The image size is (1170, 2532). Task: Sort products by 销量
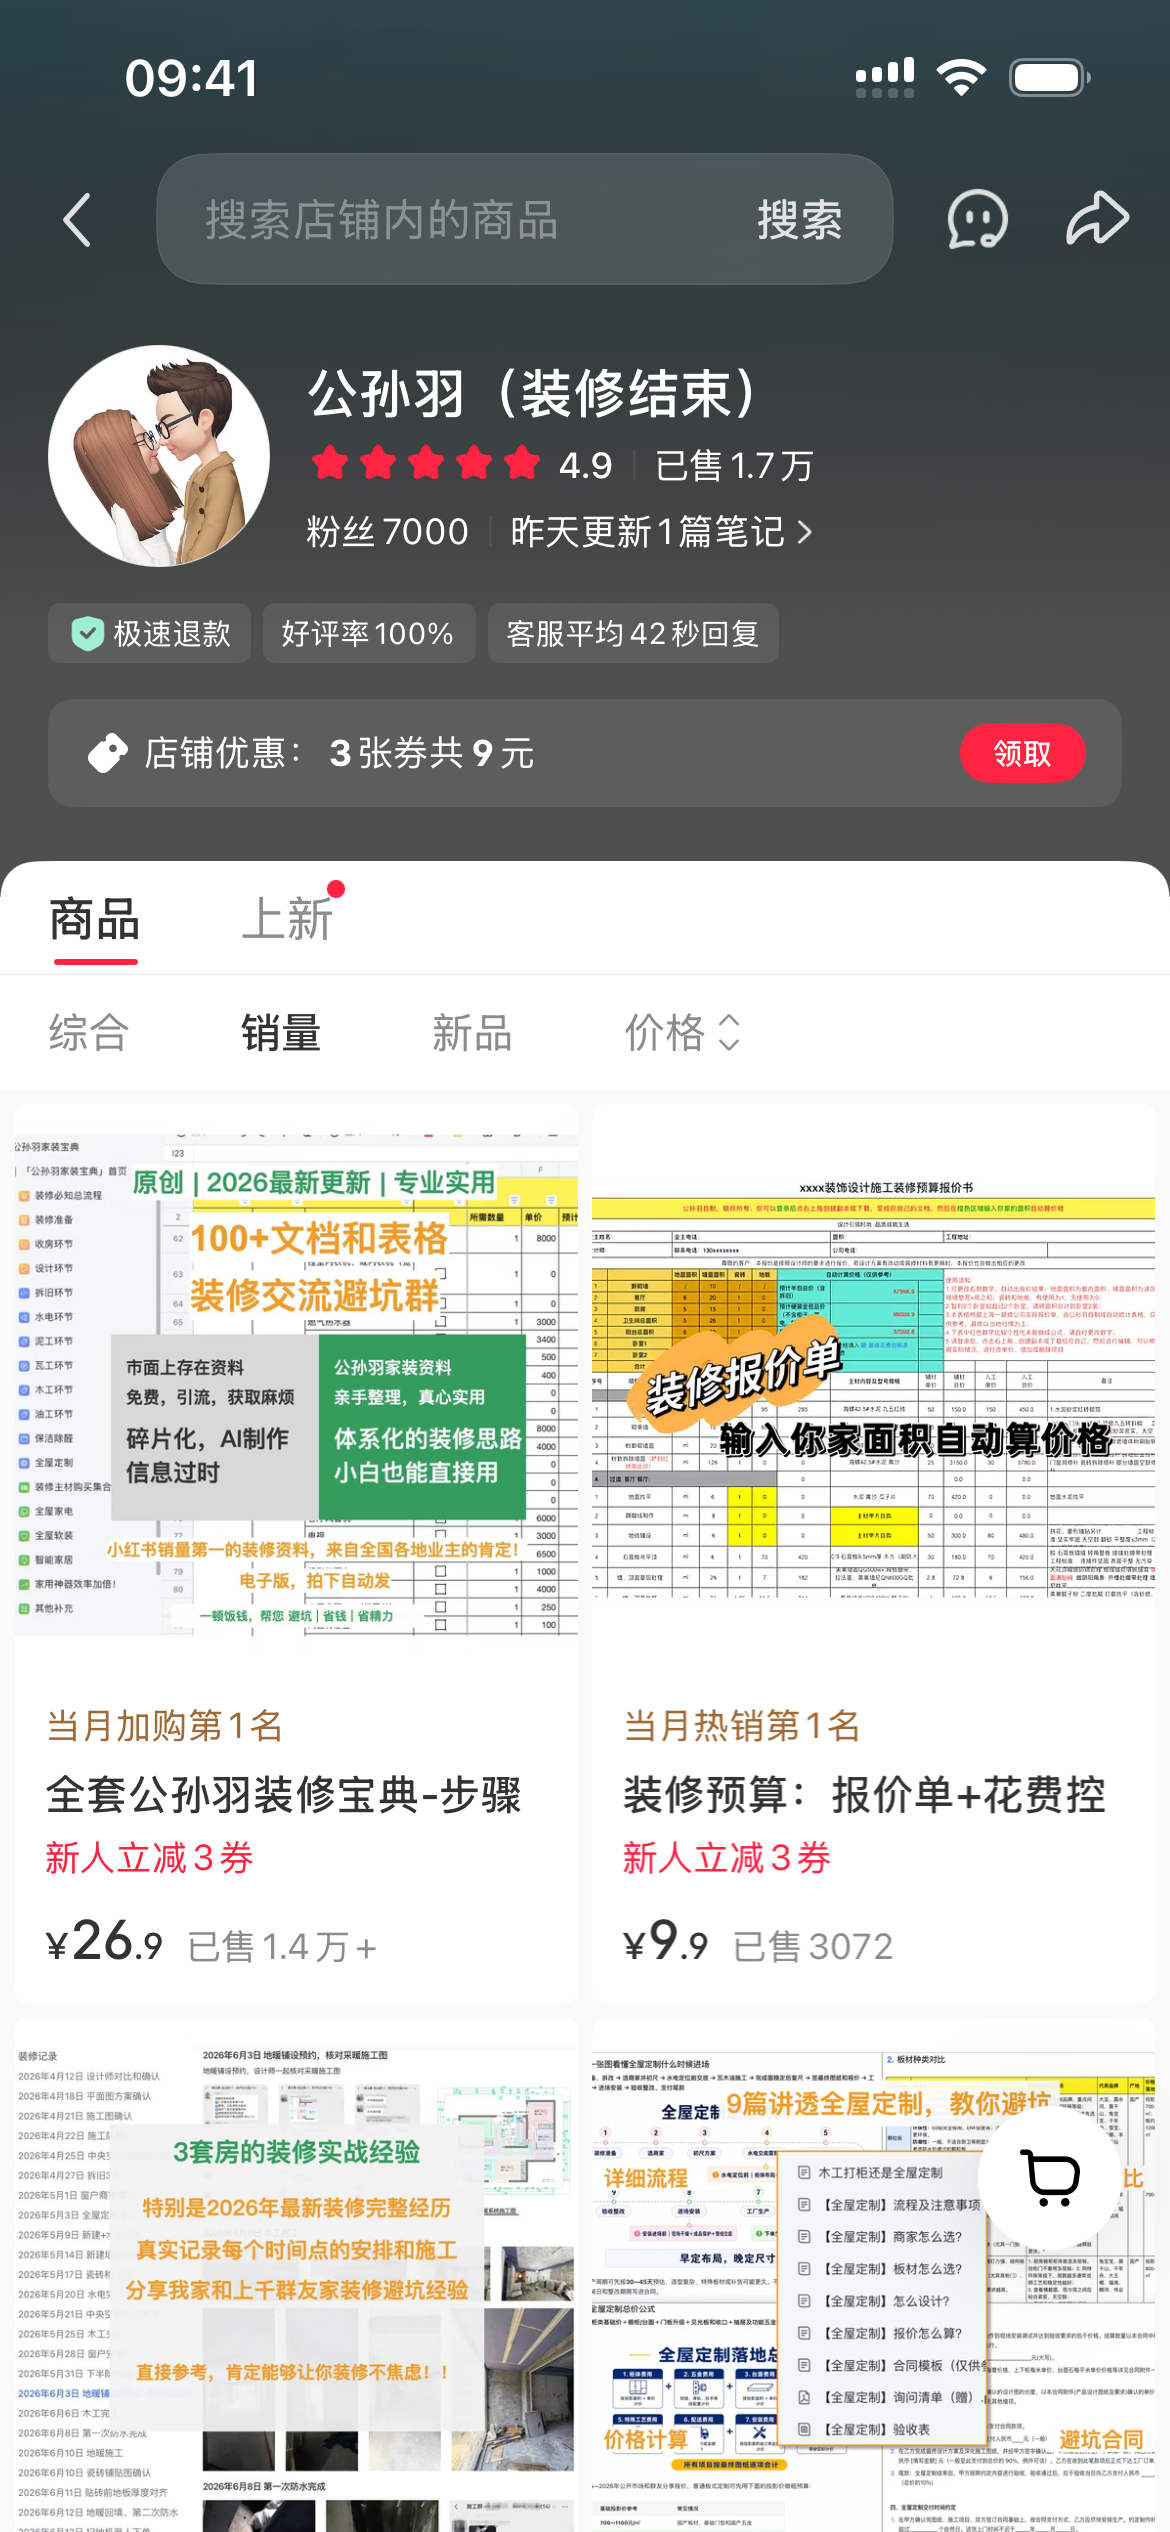281,1033
